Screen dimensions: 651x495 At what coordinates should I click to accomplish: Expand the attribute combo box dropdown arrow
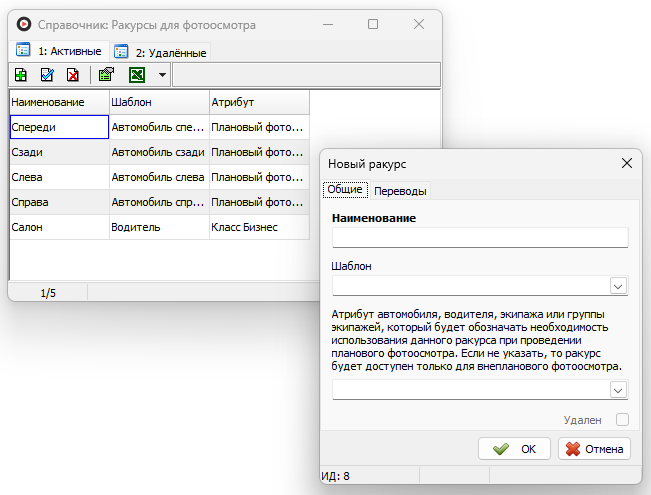[x=618, y=390]
